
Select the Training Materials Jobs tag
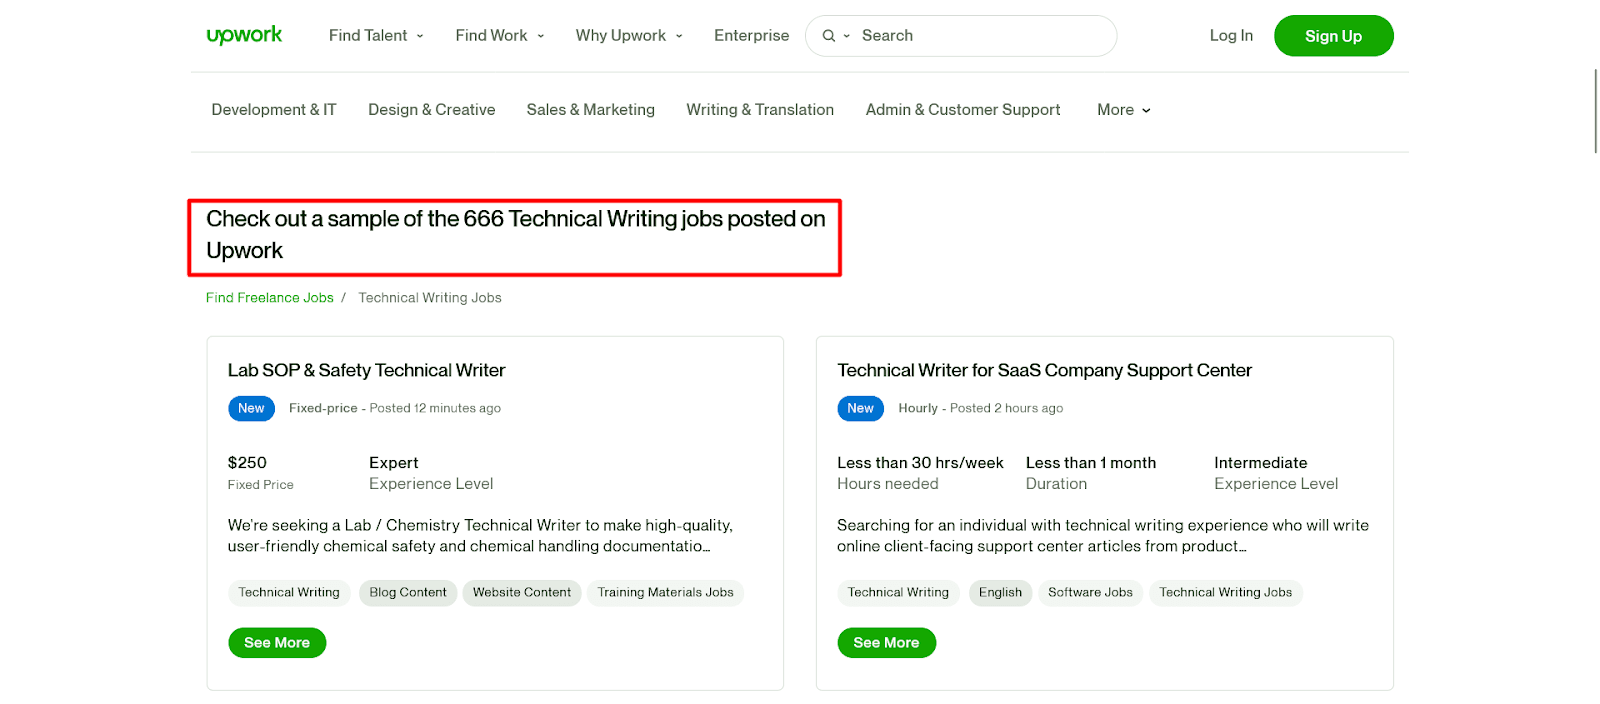665,593
